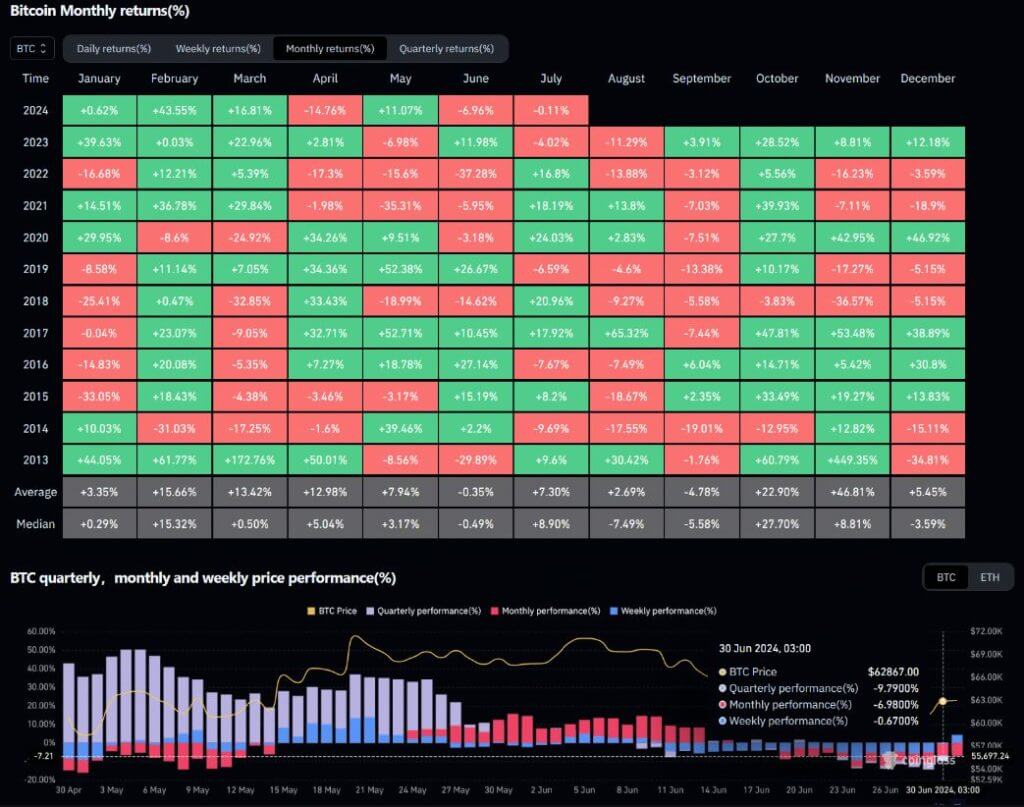The height and width of the screenshot is (807, 1024).
Task: Click the +27.70% October median cell
Action: [777, 524]
